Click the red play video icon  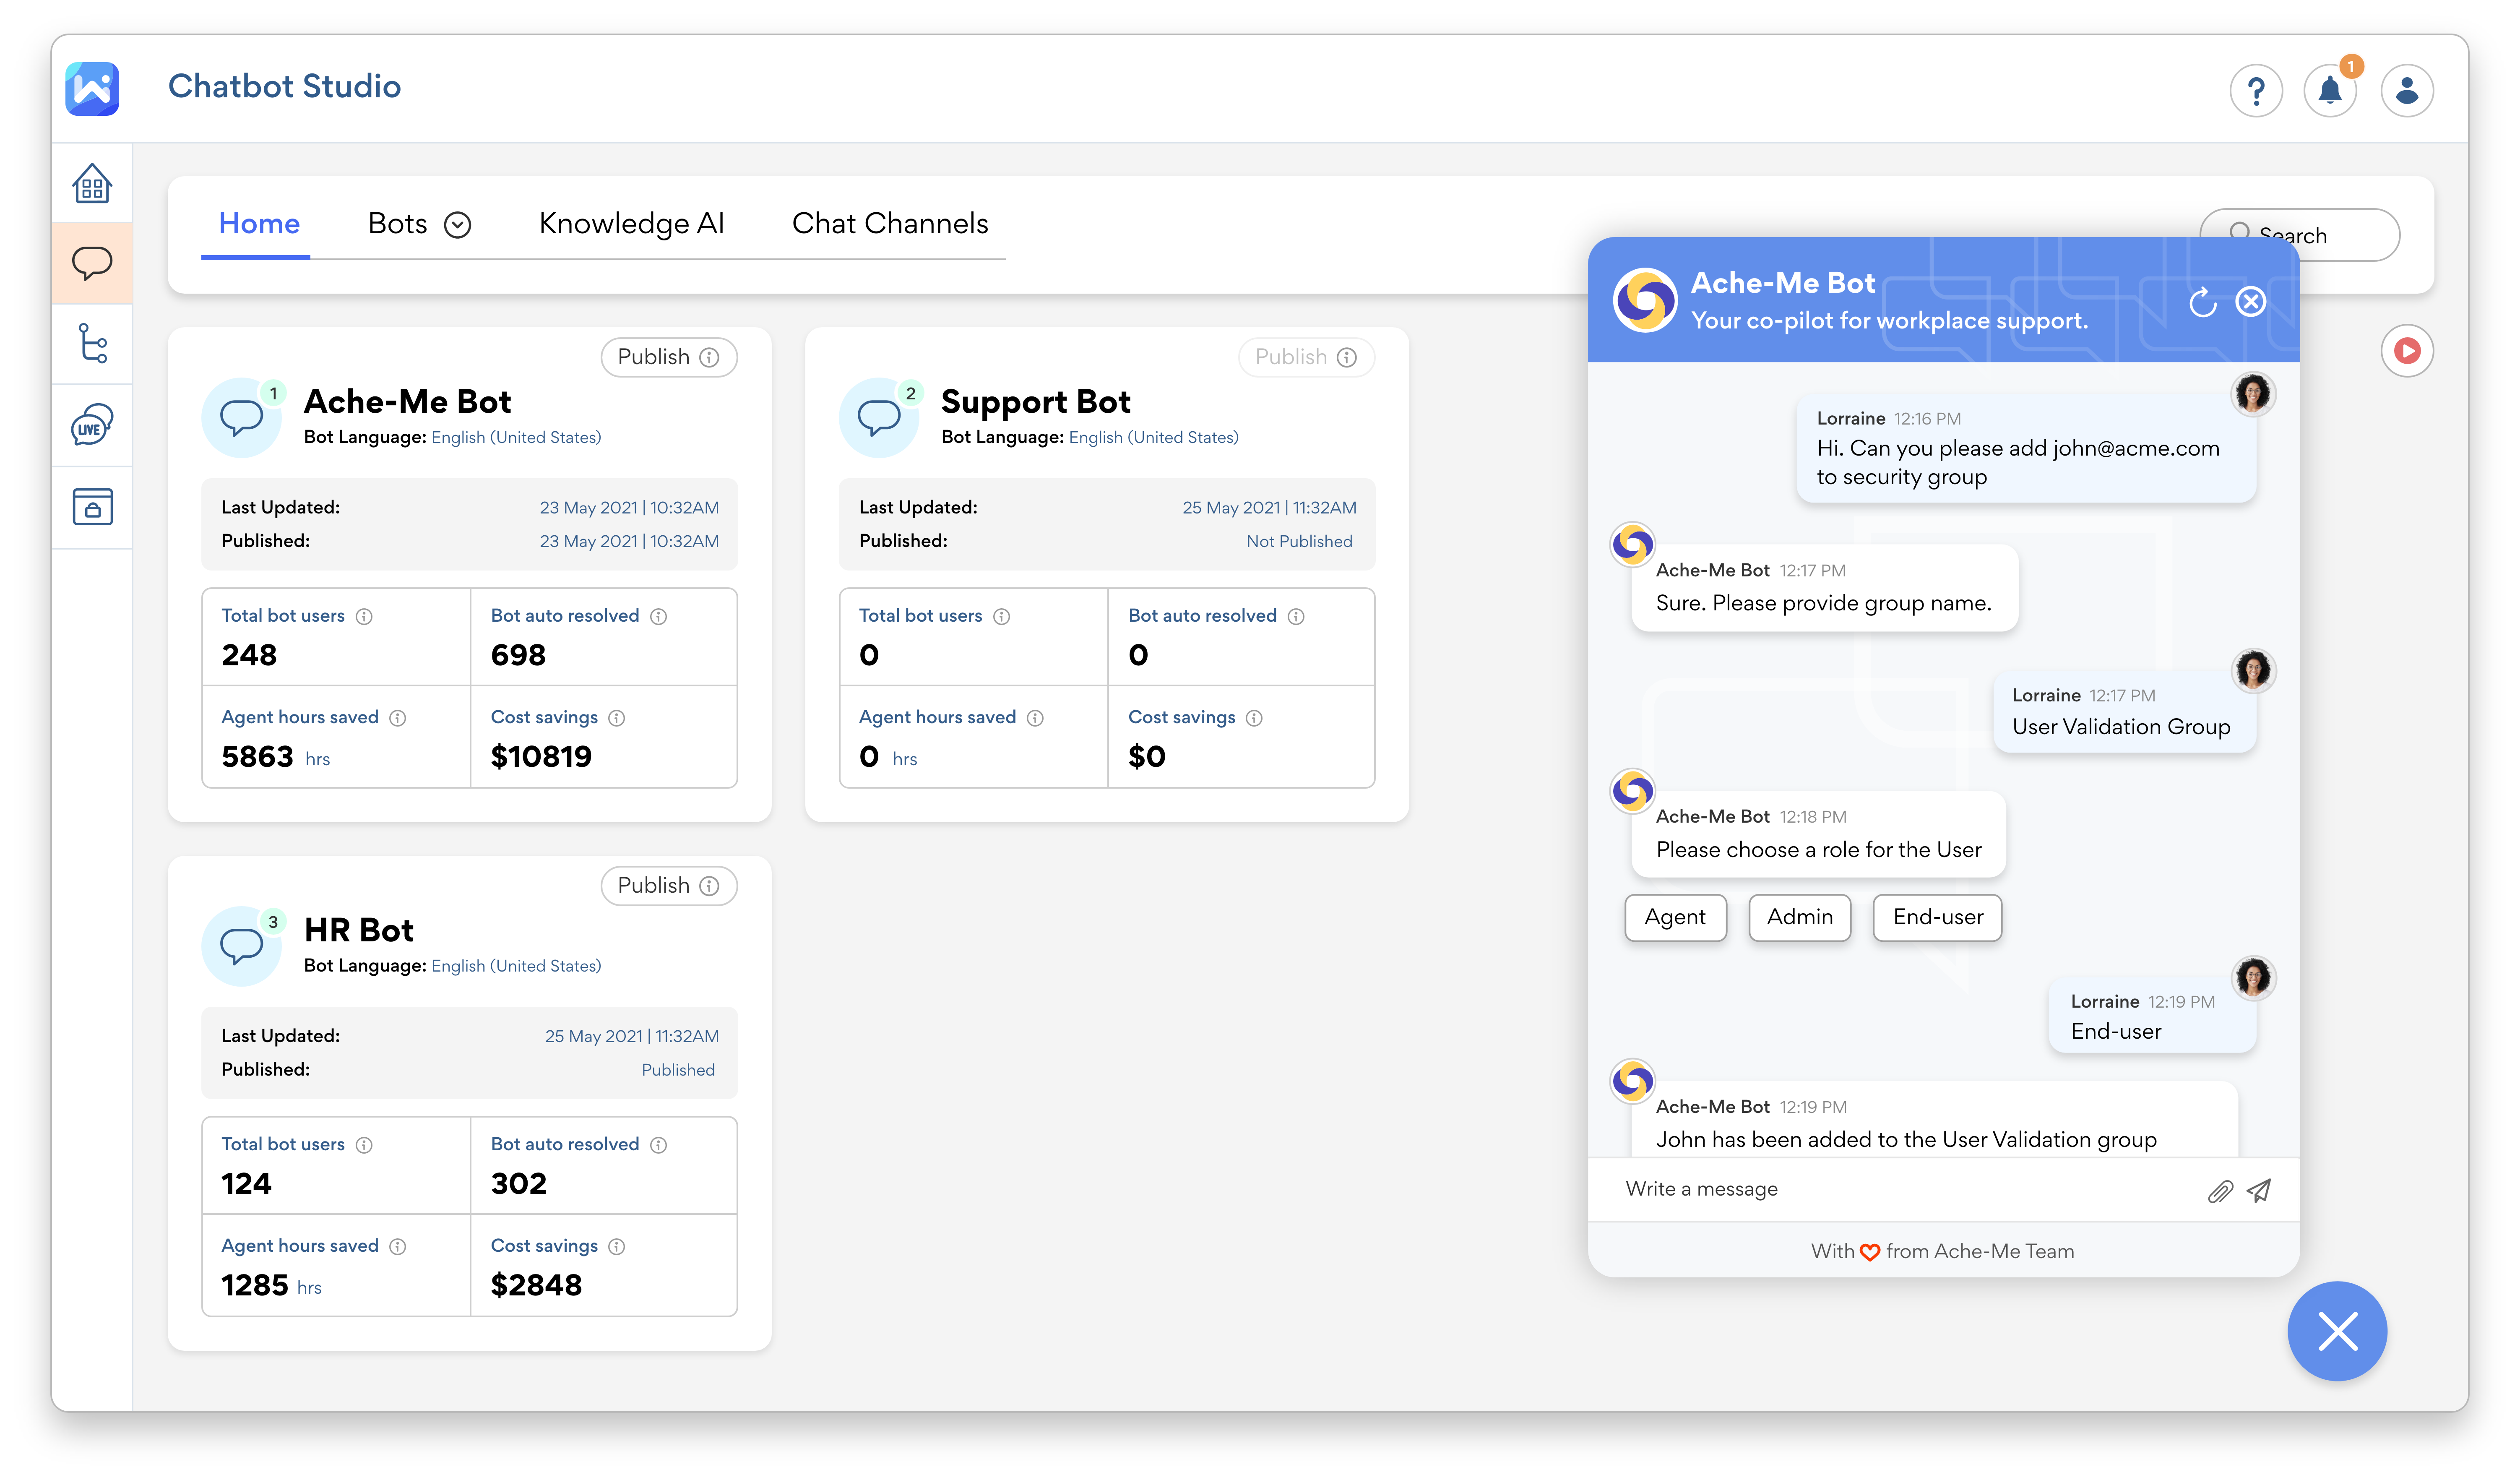click(2407, 351)
